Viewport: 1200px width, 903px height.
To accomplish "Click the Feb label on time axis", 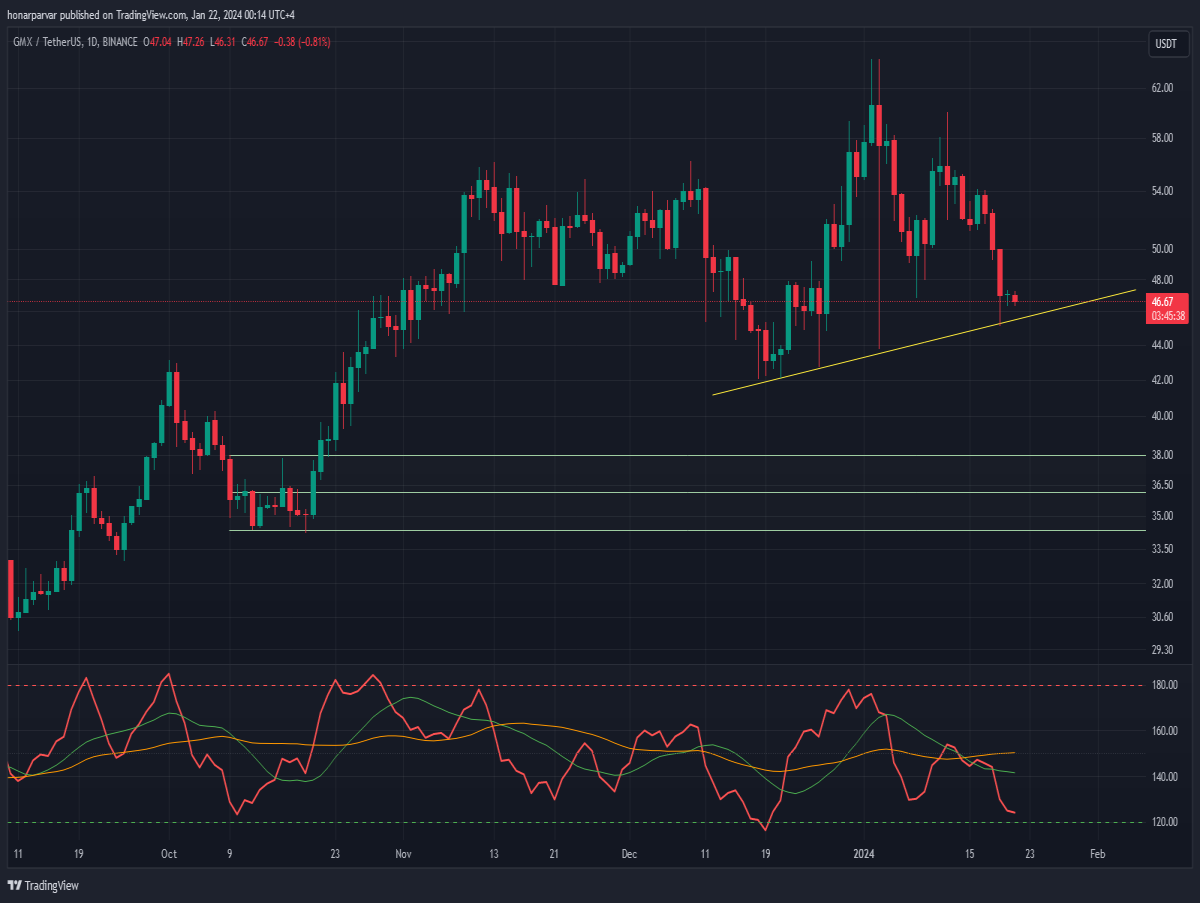I will [1097, 855].
